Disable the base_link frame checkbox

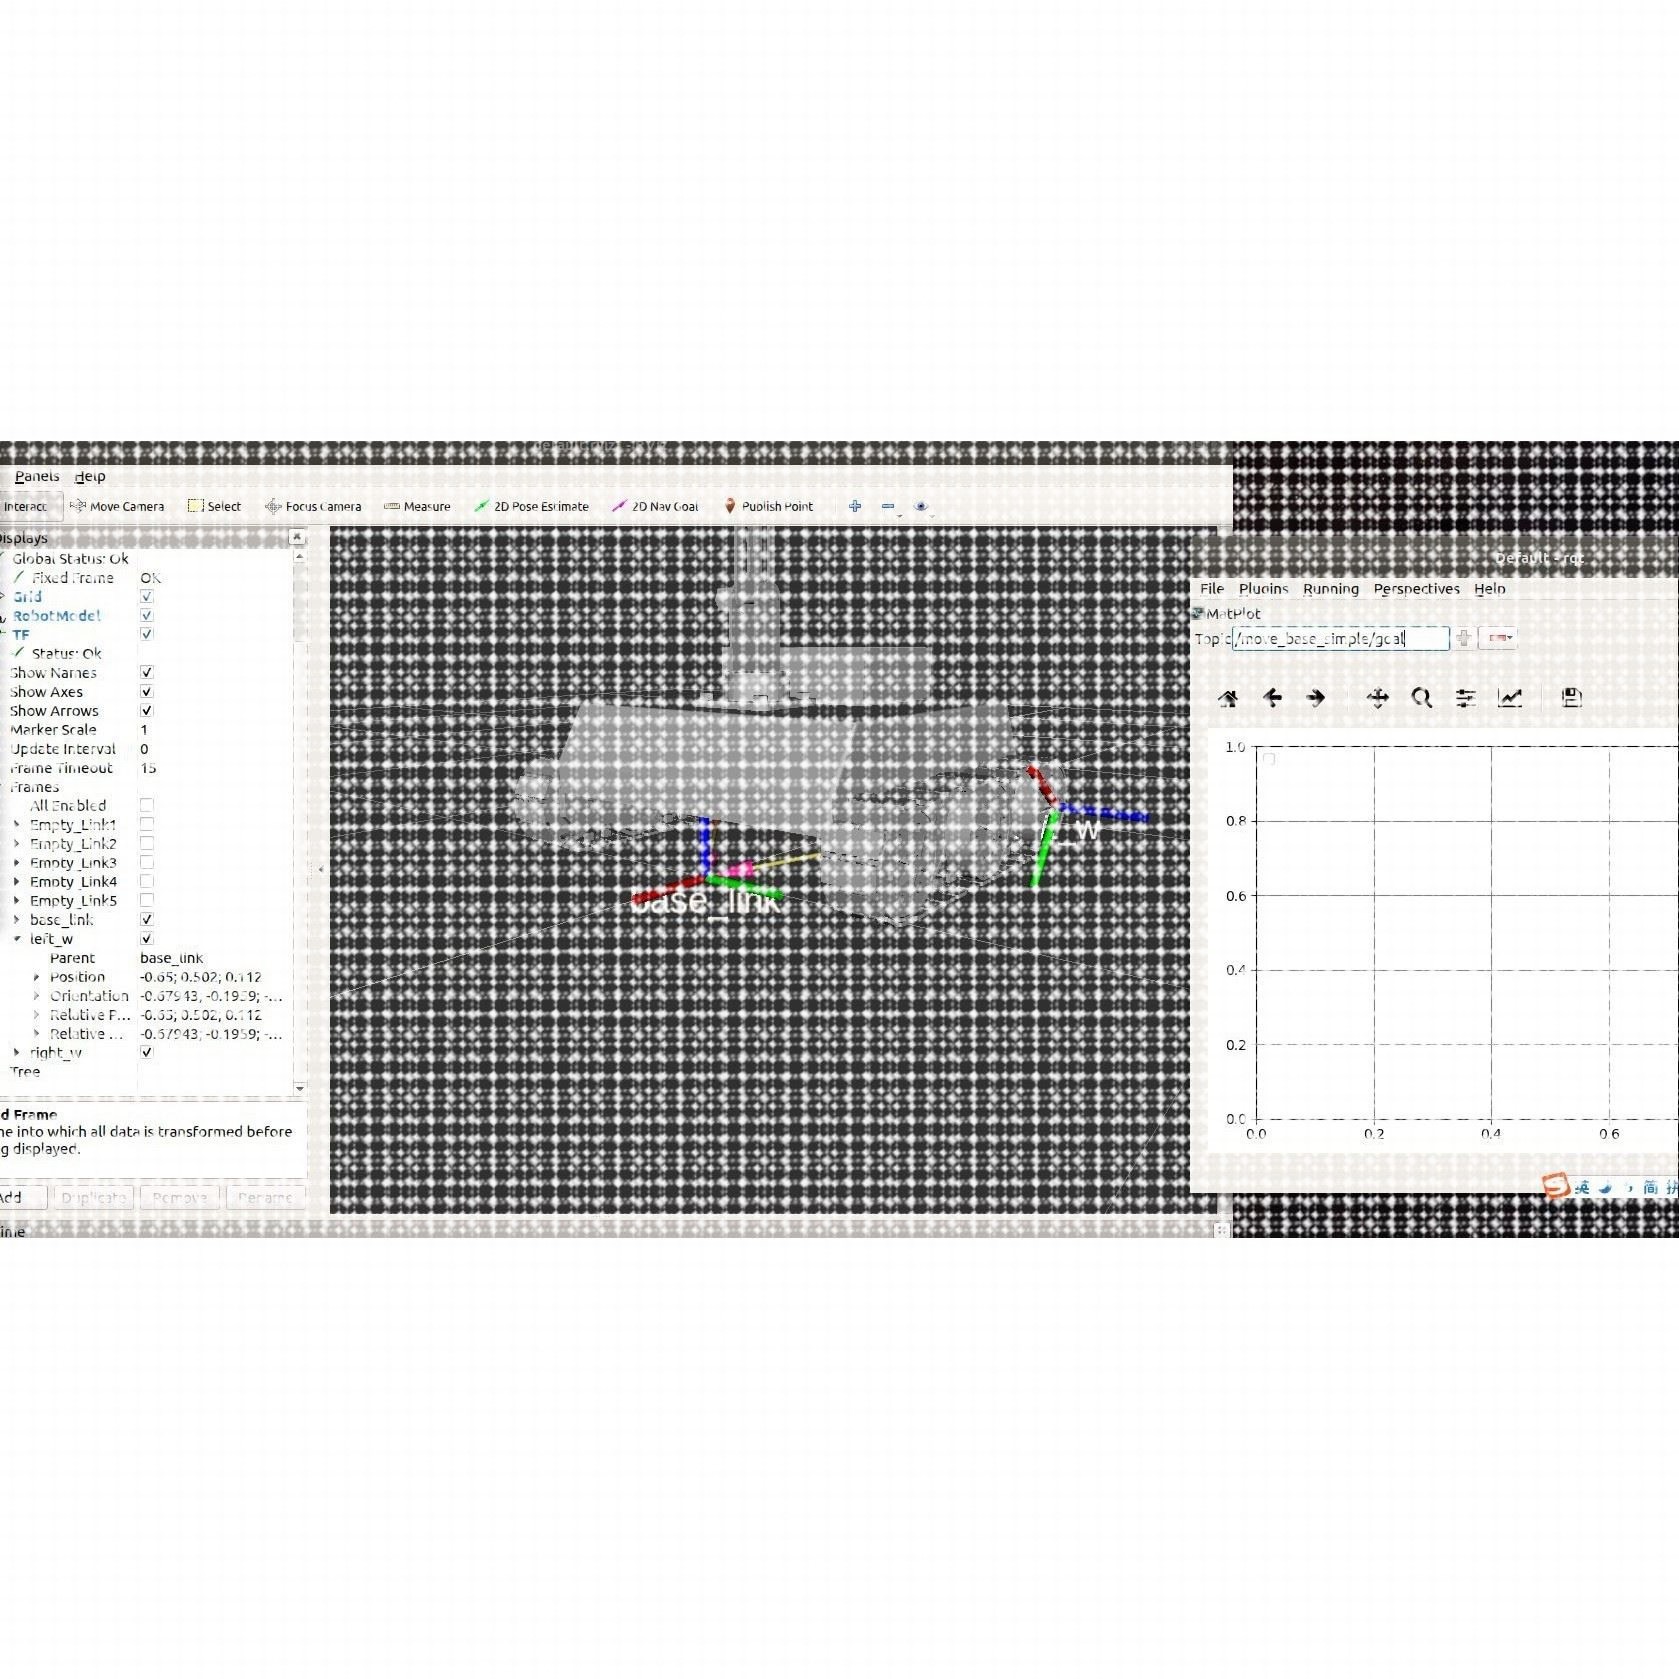click(x=147, y=919)
